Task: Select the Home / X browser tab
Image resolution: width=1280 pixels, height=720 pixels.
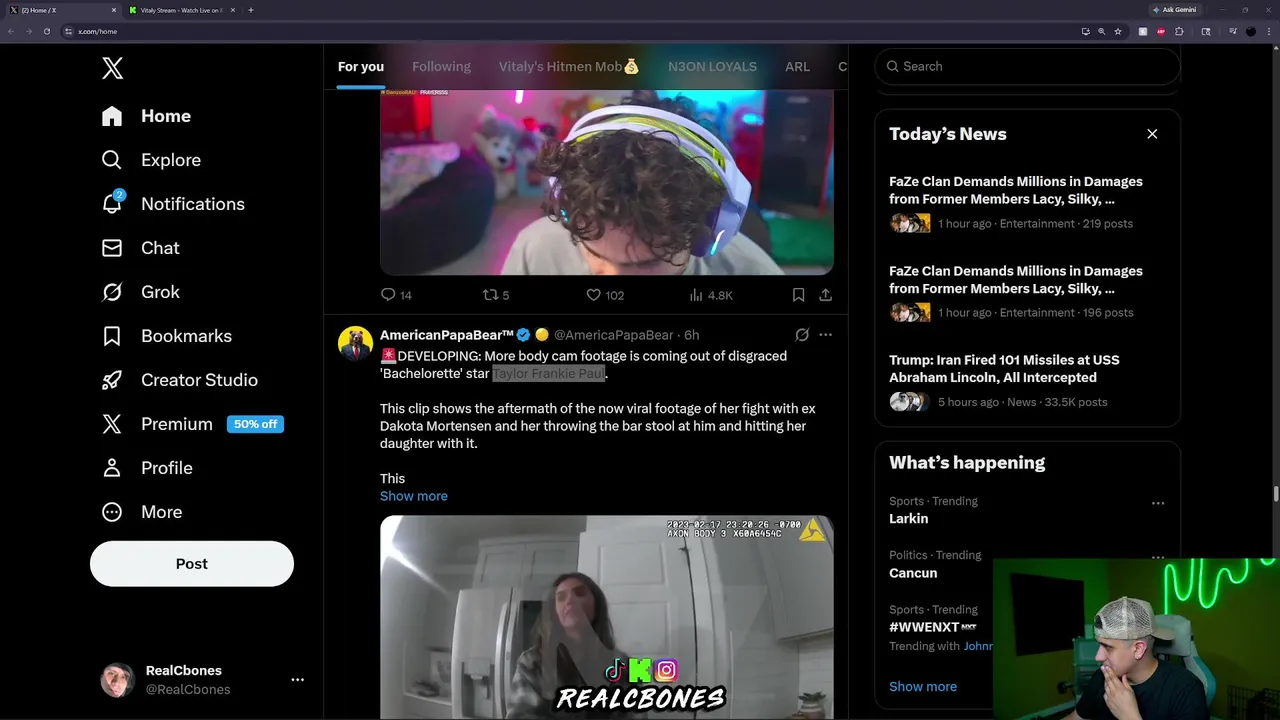Action: click(x=62, y=10)
